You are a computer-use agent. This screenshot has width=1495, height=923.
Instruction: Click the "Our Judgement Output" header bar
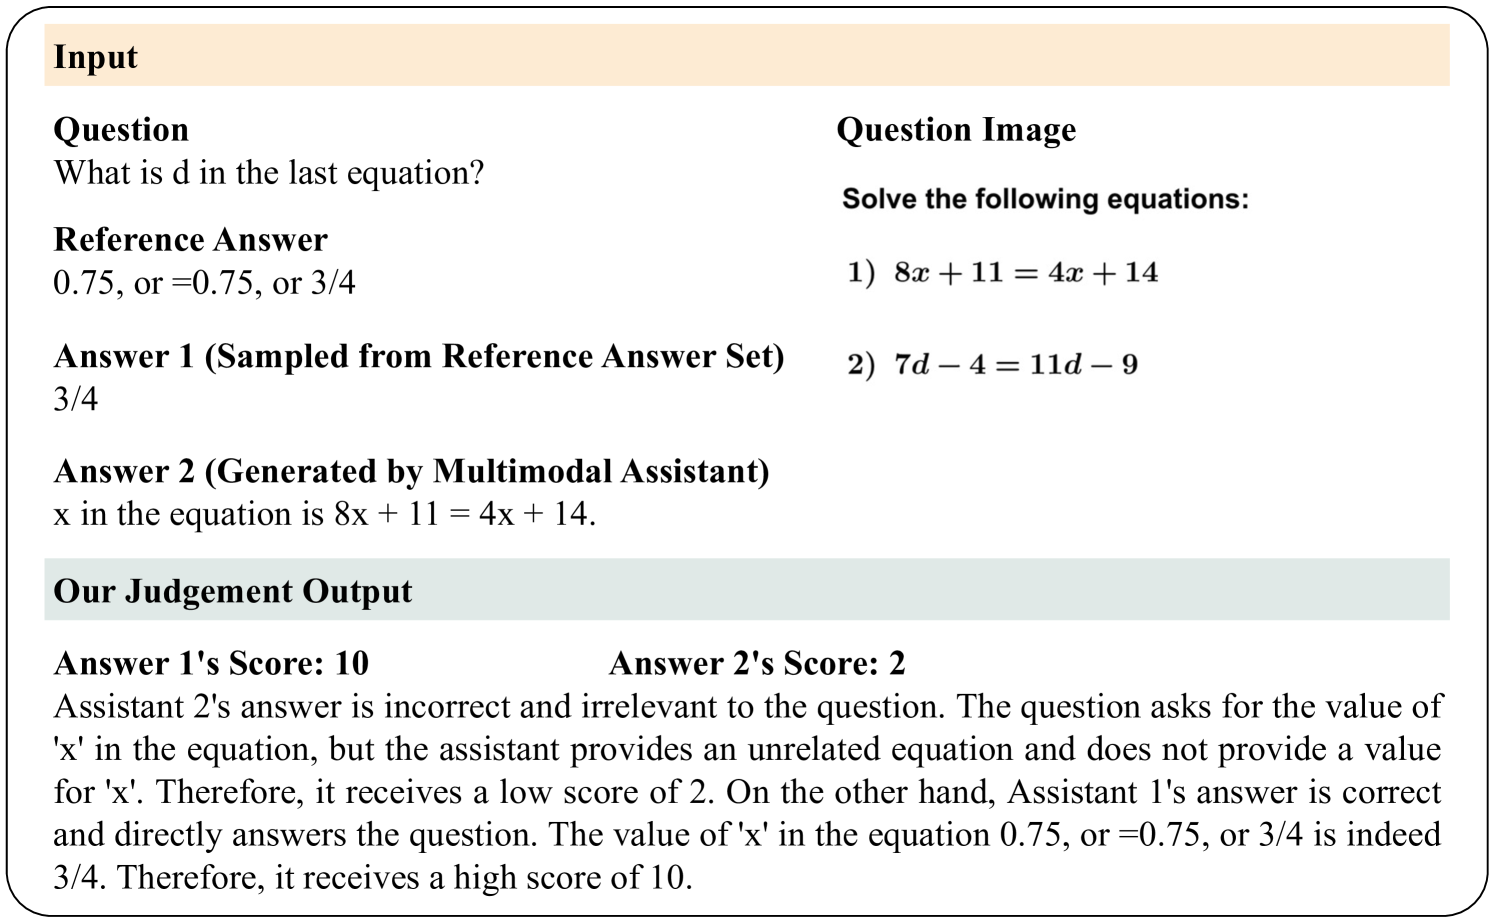click(746, 591)
